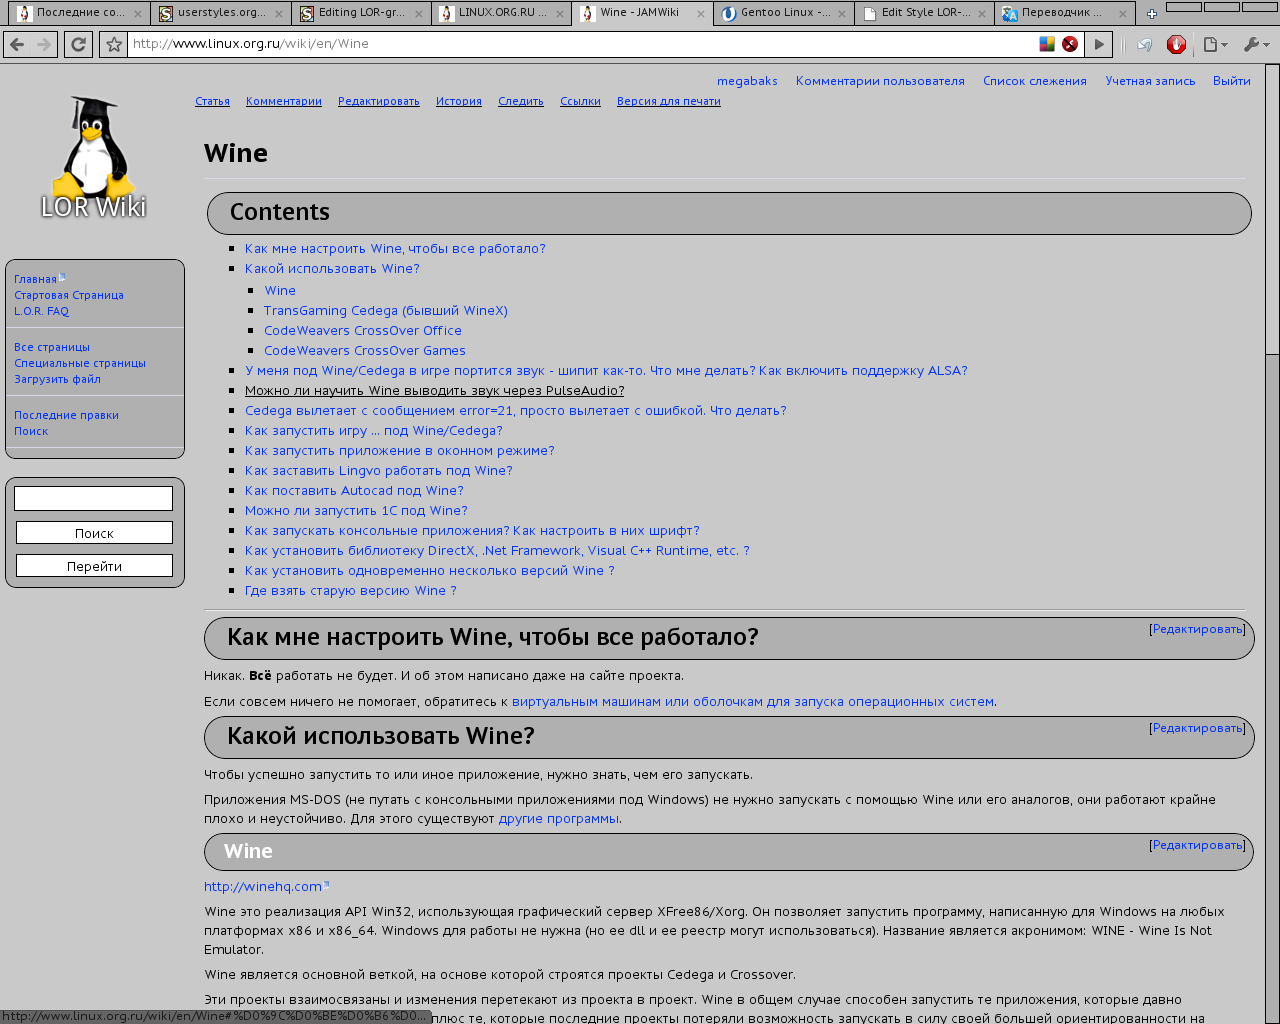Open a new tab with the plus button
The width and height of the screenshot is (1280, 1024).
pos(1151,14)
